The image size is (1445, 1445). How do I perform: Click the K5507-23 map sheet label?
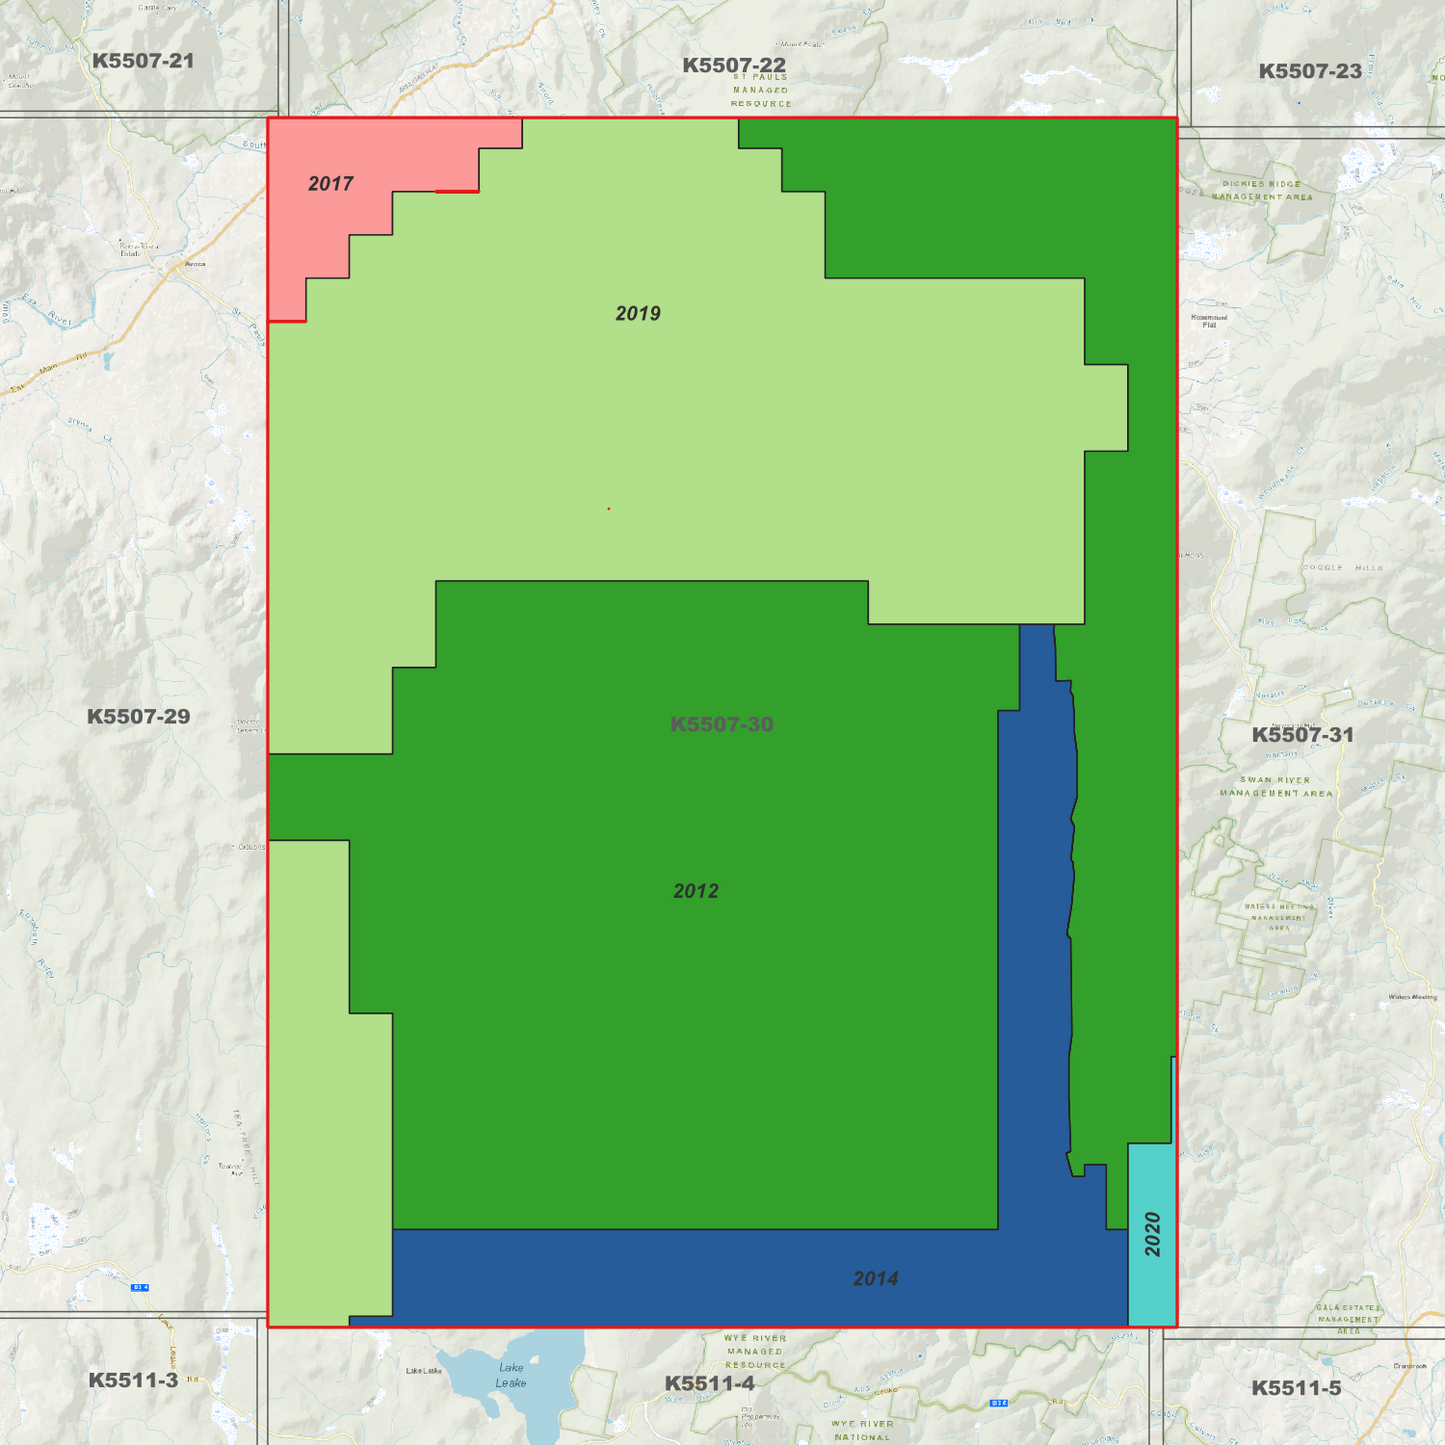(1310, 71)
